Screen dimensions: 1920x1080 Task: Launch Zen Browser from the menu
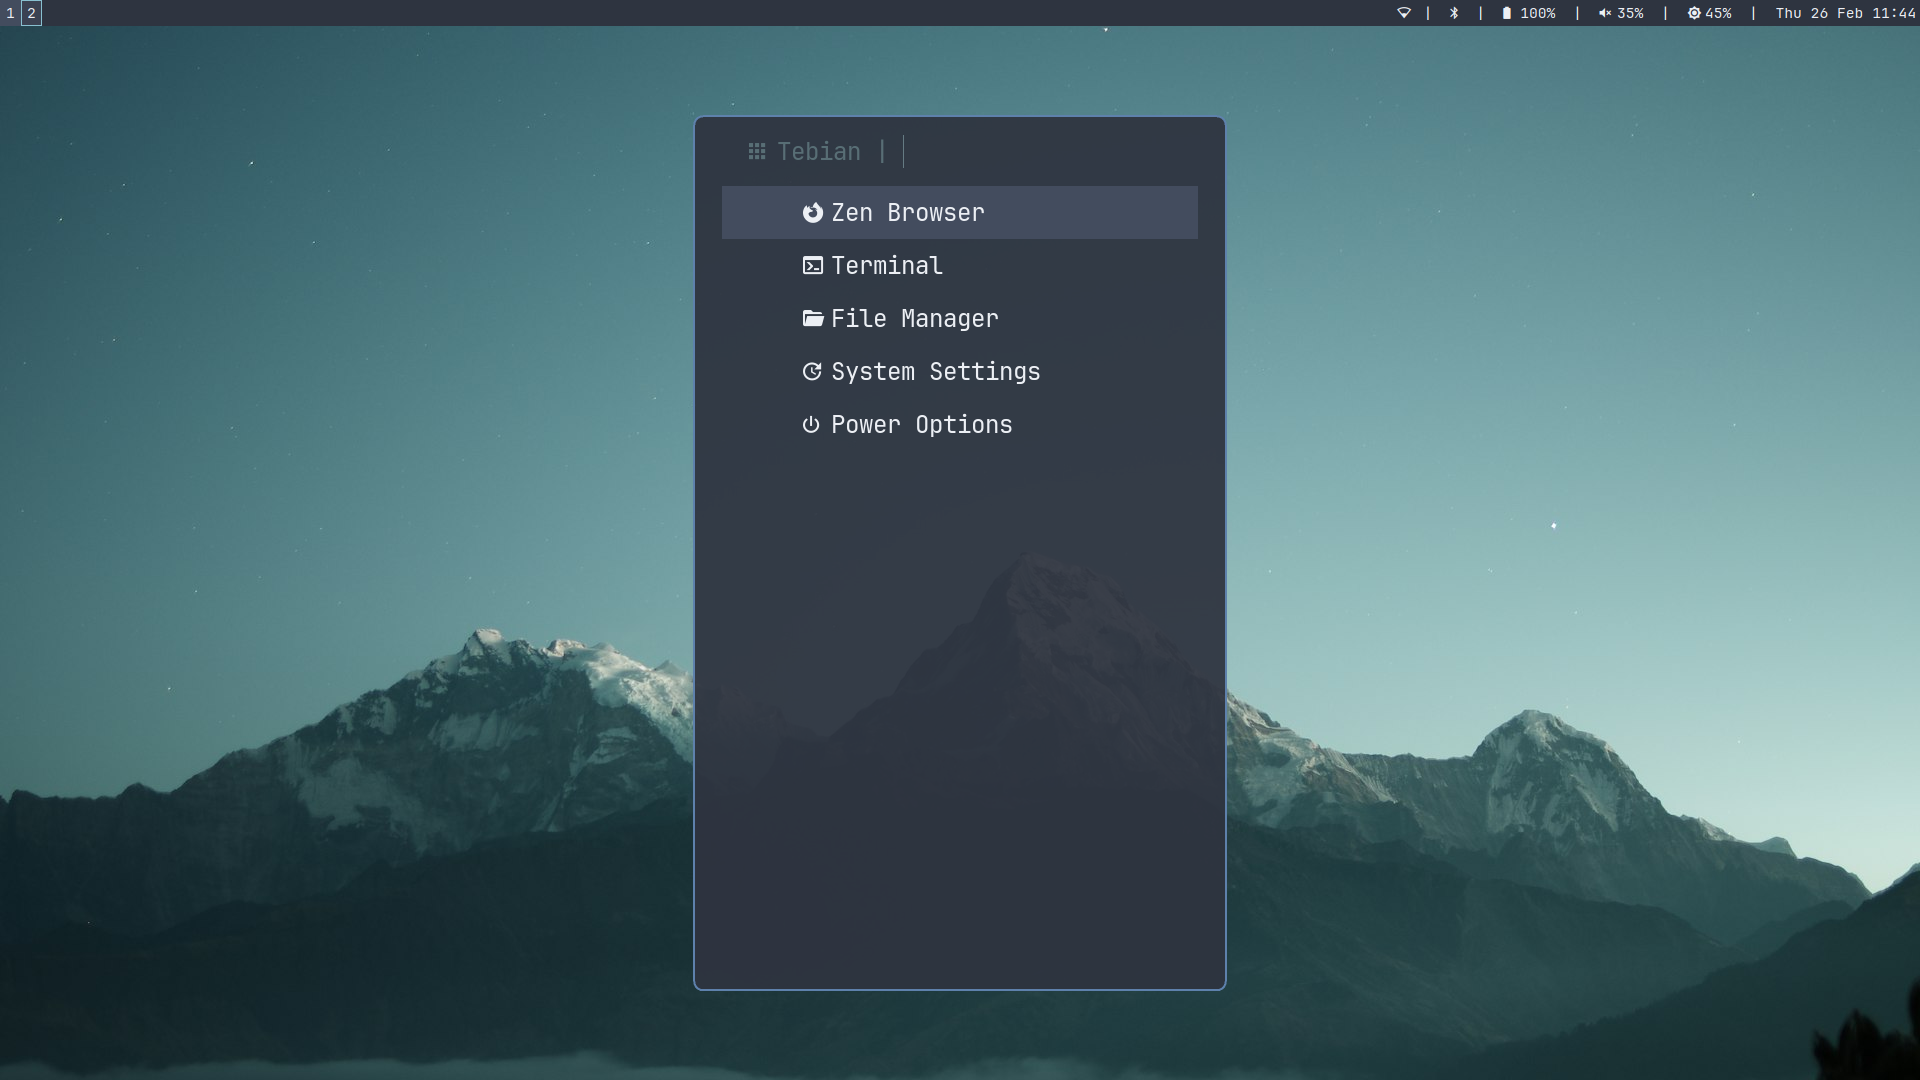[907, 212]
